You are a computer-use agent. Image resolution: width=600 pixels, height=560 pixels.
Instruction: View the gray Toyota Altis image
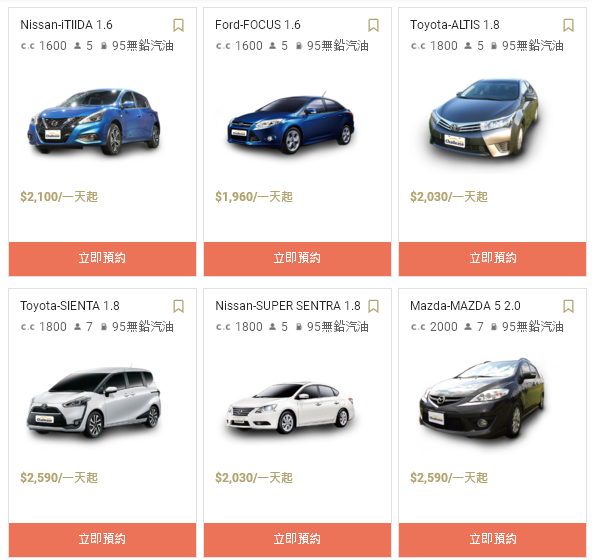click(484, 118)
